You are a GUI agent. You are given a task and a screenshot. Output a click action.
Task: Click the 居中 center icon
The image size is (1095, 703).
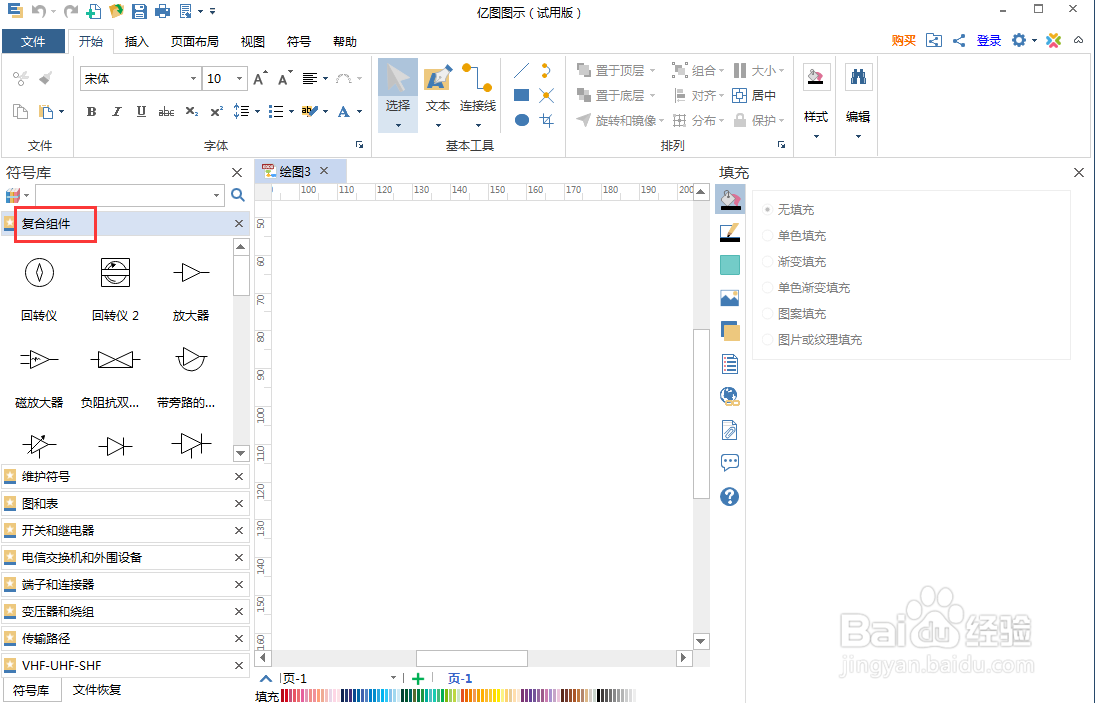pos(754,95)
